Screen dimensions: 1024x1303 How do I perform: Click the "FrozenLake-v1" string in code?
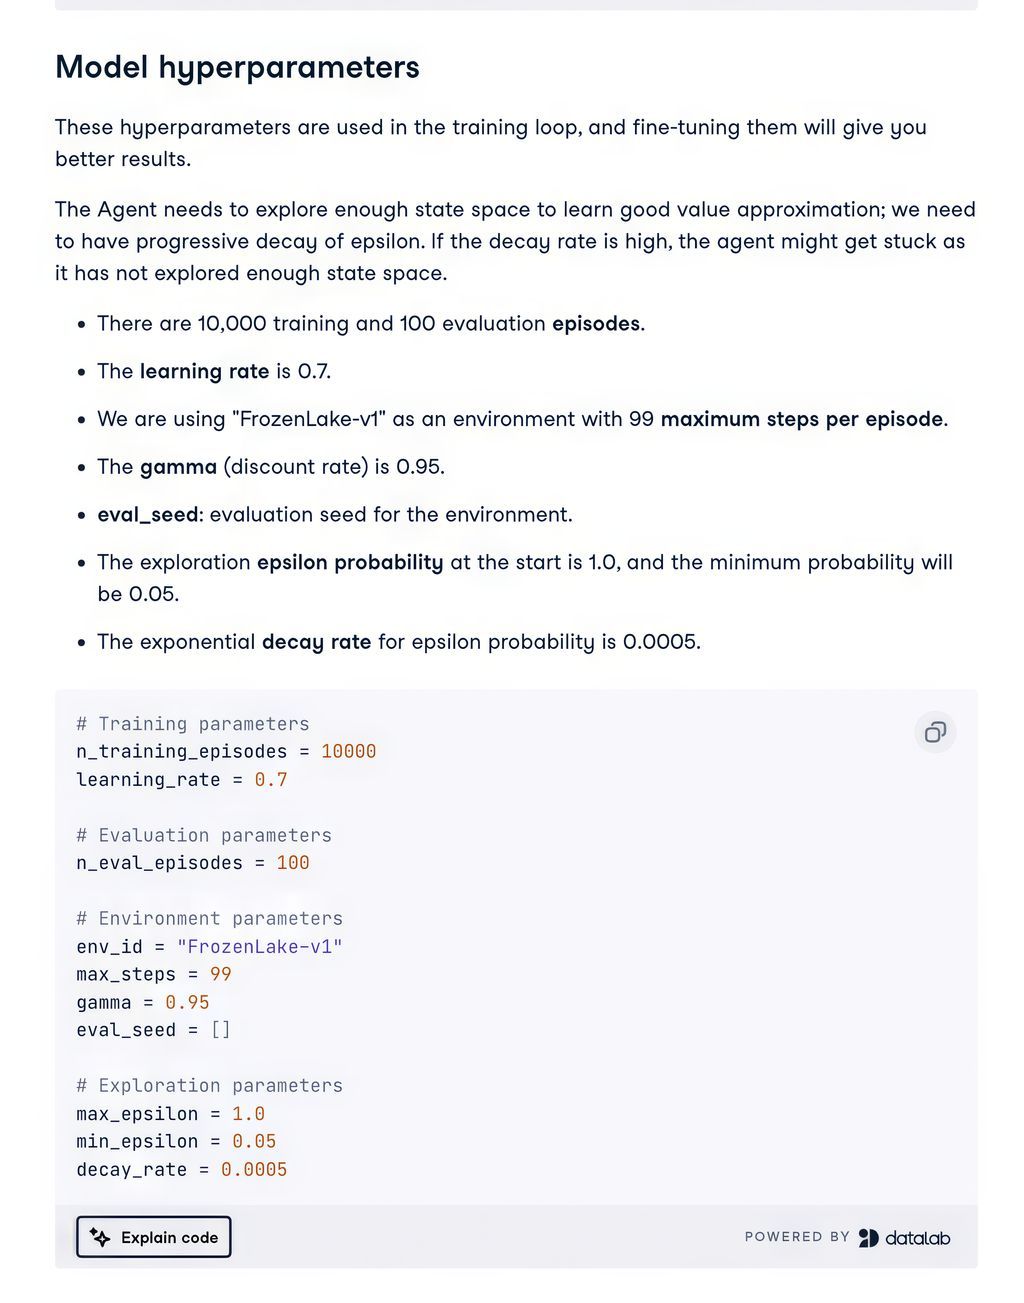point(260,946)
